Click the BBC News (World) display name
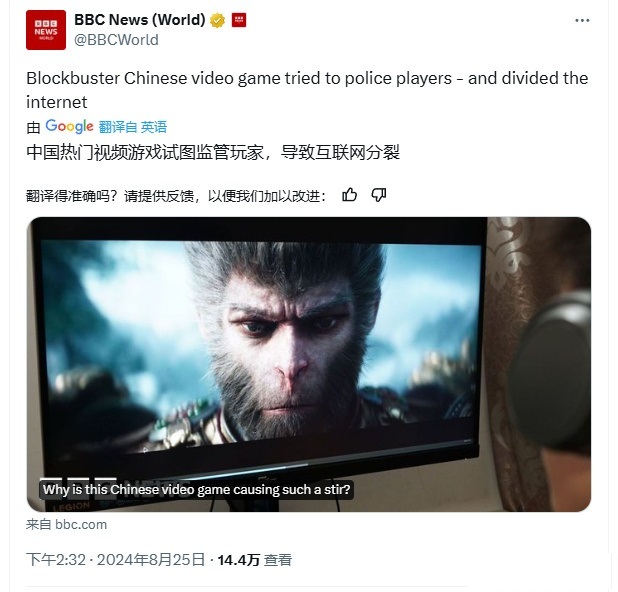 point(140,20)
